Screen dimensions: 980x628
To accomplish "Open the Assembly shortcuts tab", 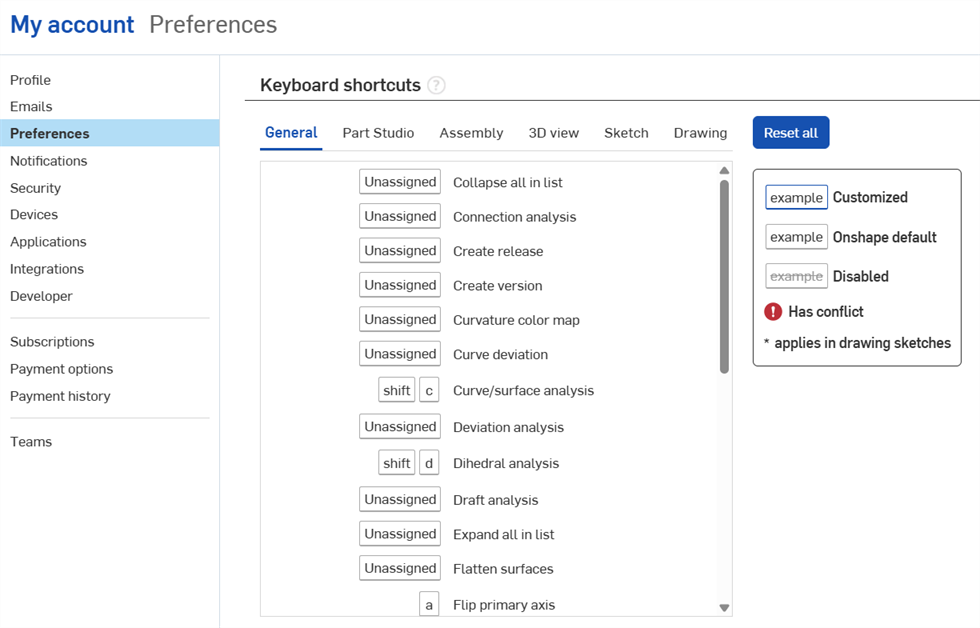I will (x=471, y=132).
